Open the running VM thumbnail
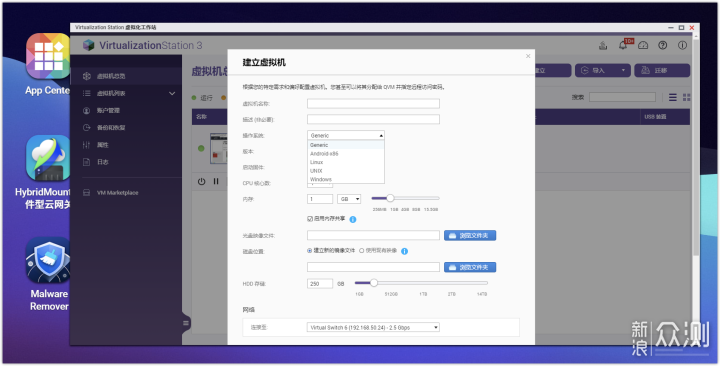720x366 pixels. pos(219,148)
